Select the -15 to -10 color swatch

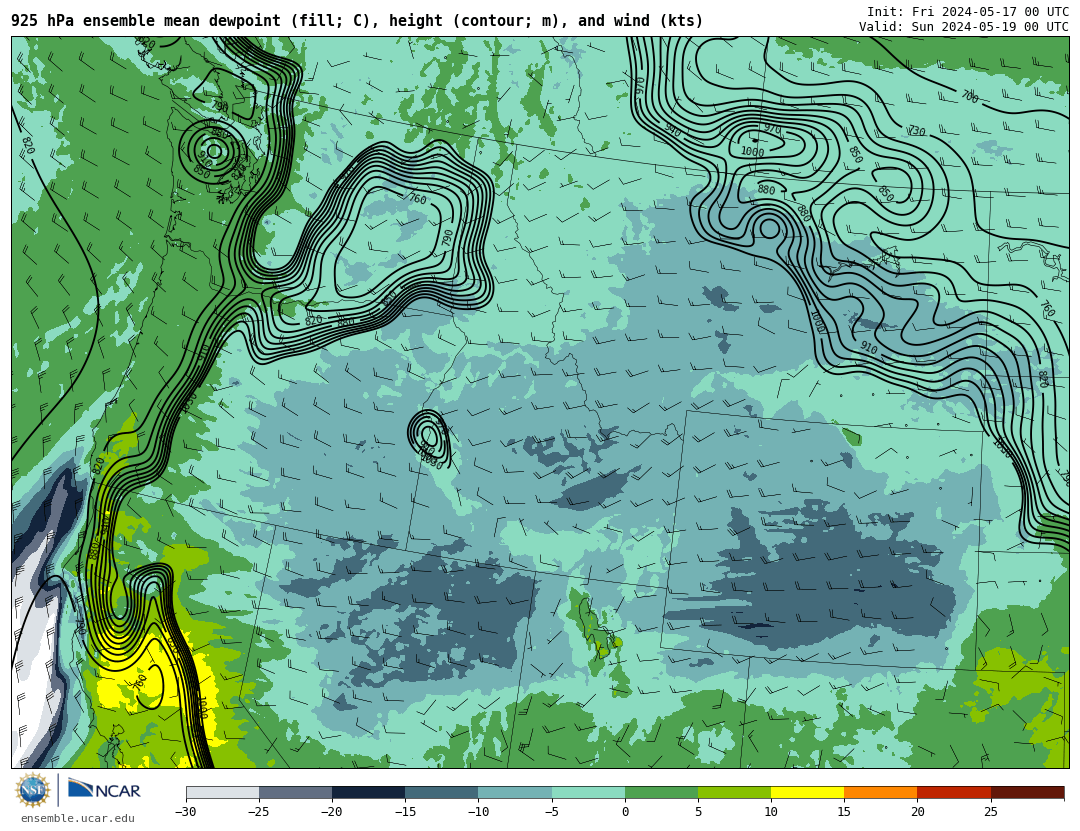(x=442, y=792)
